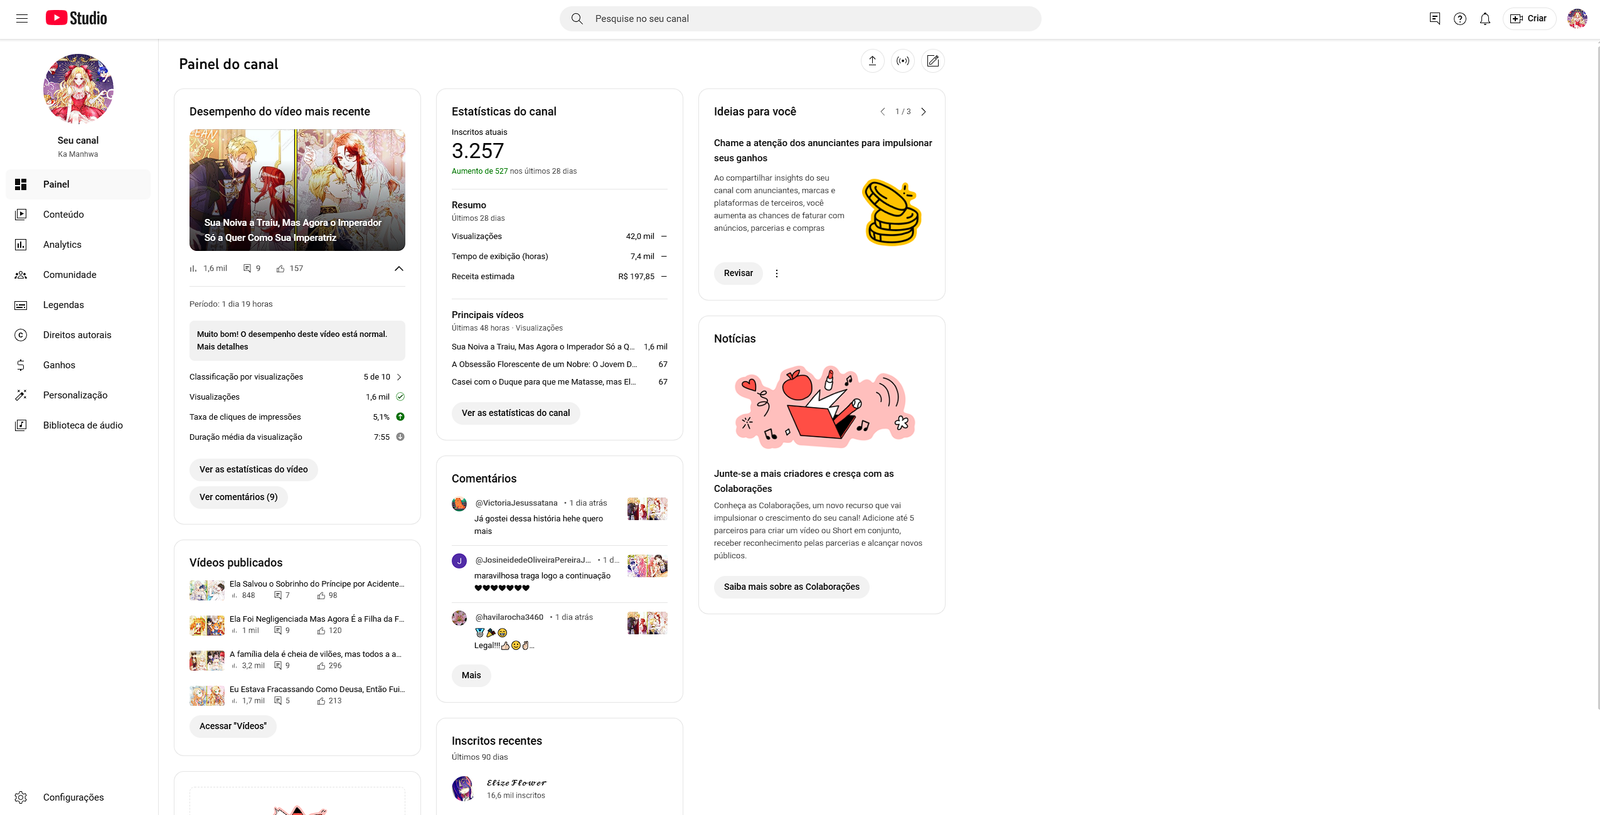The height and width of the screenshot is (815, 1600).
Task: Click the Mais detalhes link
Action: point(222,347)
